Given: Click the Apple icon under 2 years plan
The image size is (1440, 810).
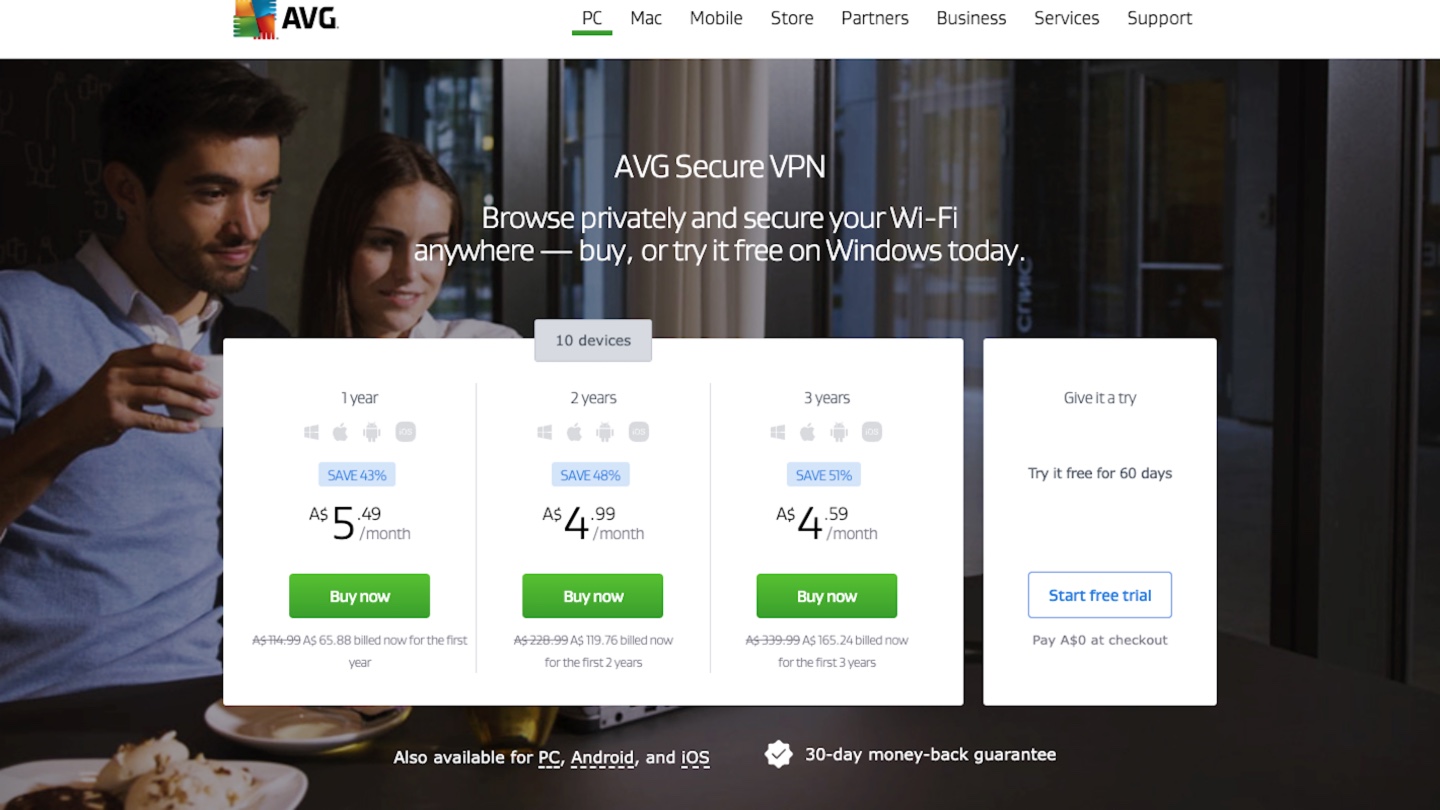Looking at the screenshot, I should [574, 432].
